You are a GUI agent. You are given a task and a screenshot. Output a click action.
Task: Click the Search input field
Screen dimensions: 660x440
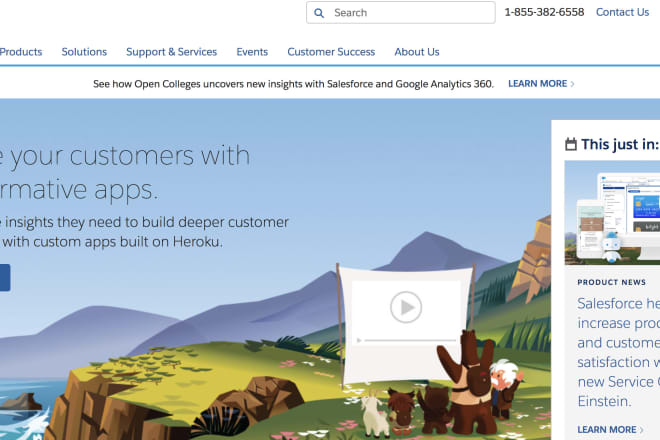click(x=401, y=13)
